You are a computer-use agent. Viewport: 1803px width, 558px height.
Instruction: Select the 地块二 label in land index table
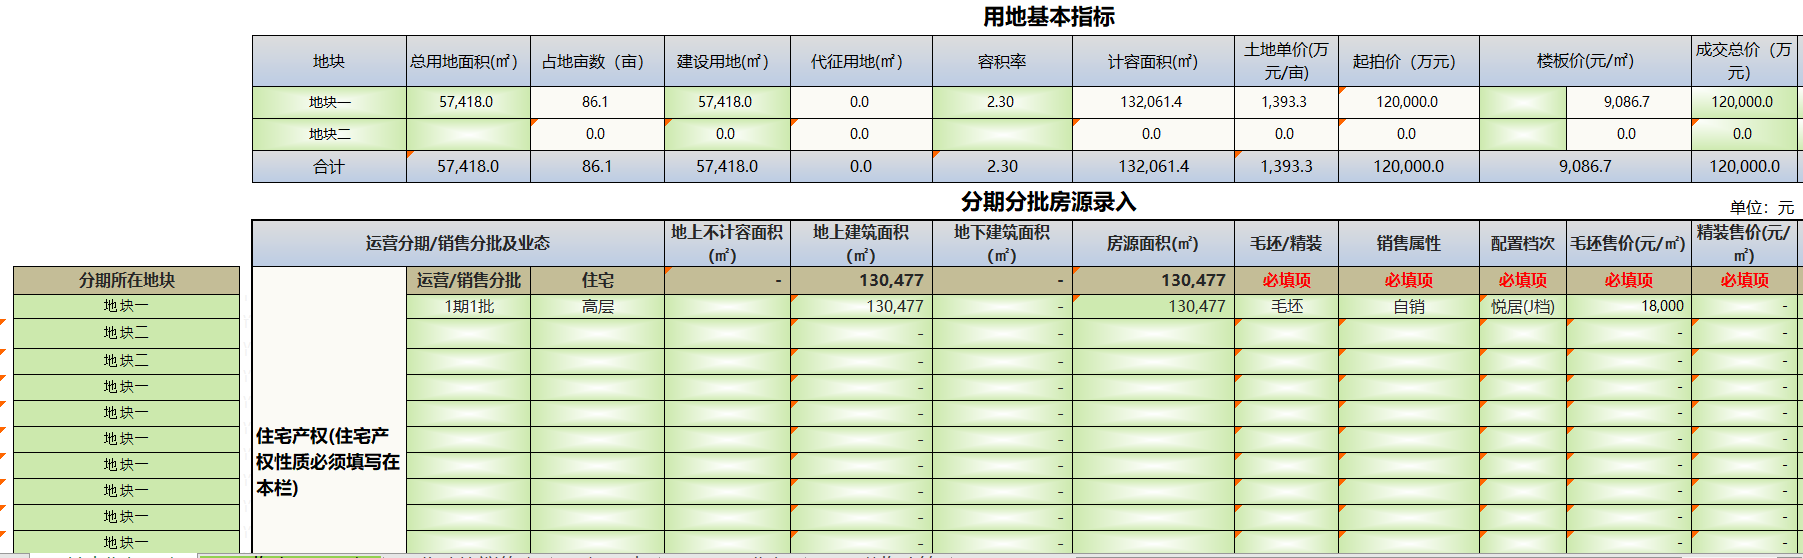329,134
